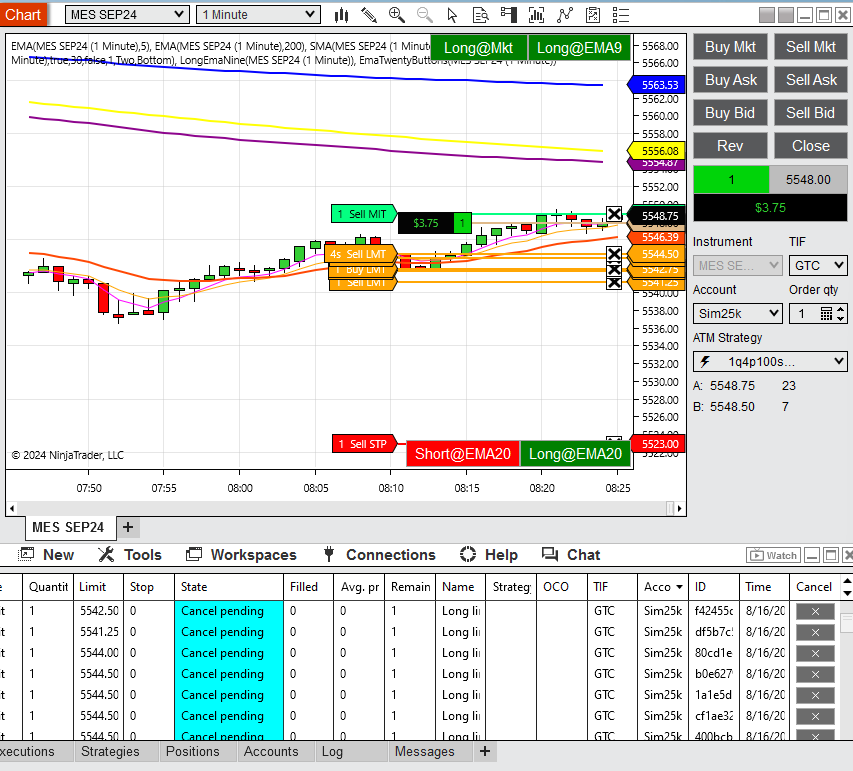Add a new chart tab with plus
This screenshot has width=853, height=771.
click(x=128, y=527)
